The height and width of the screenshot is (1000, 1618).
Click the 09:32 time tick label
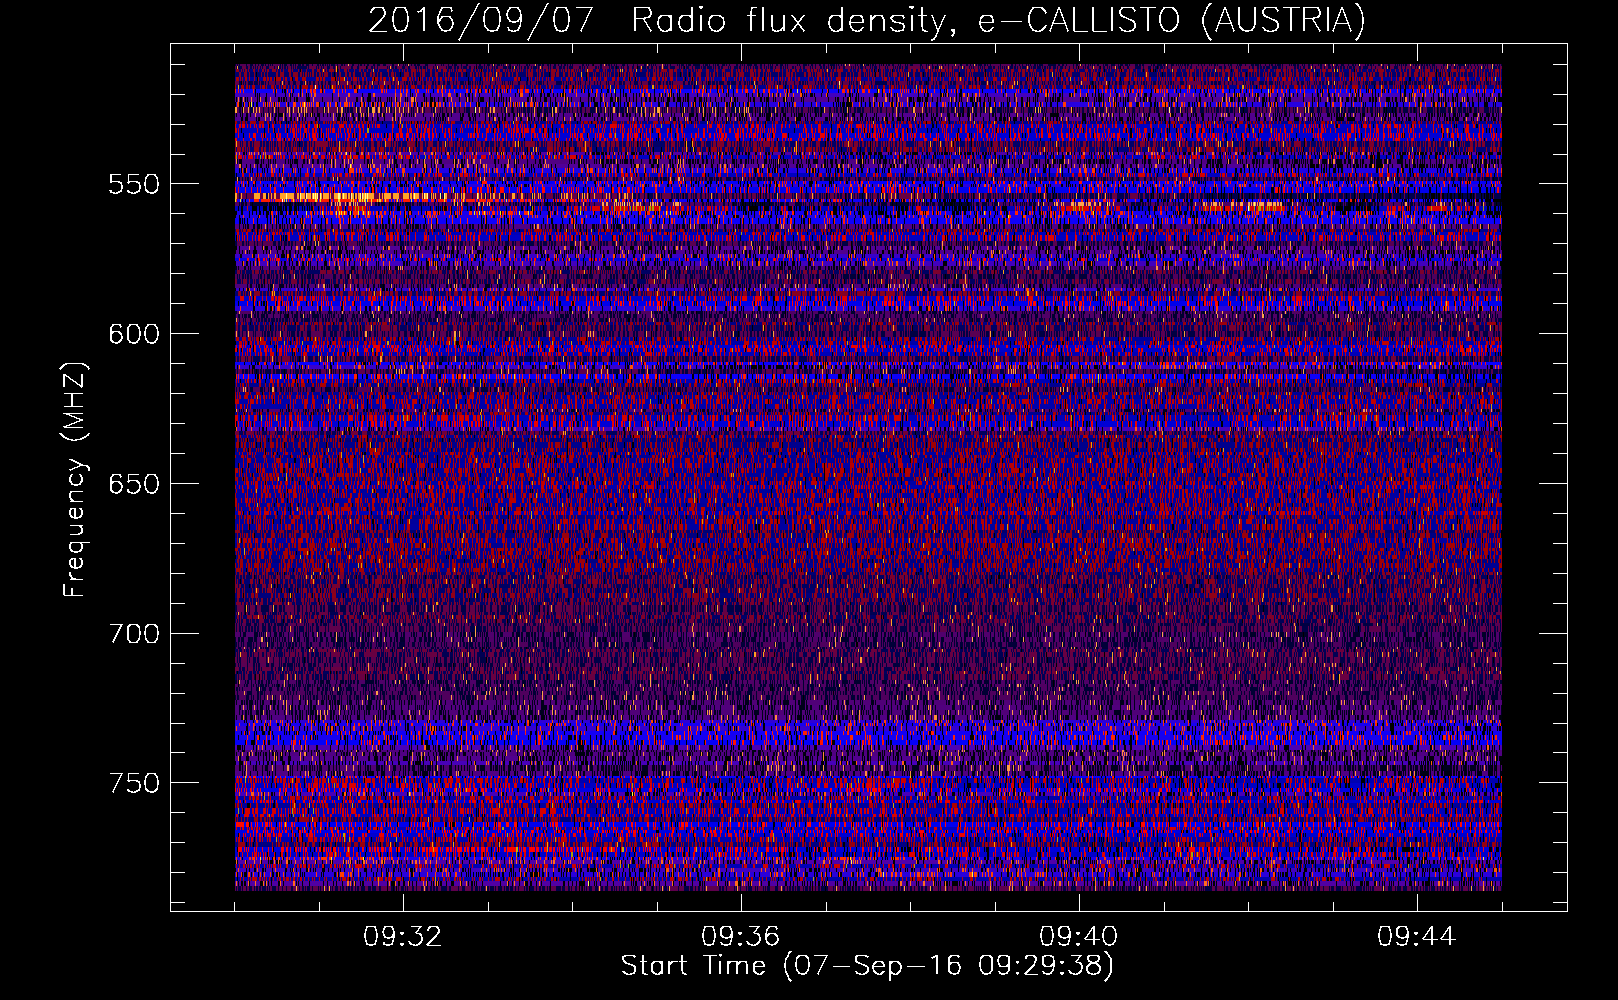[403, 937]
